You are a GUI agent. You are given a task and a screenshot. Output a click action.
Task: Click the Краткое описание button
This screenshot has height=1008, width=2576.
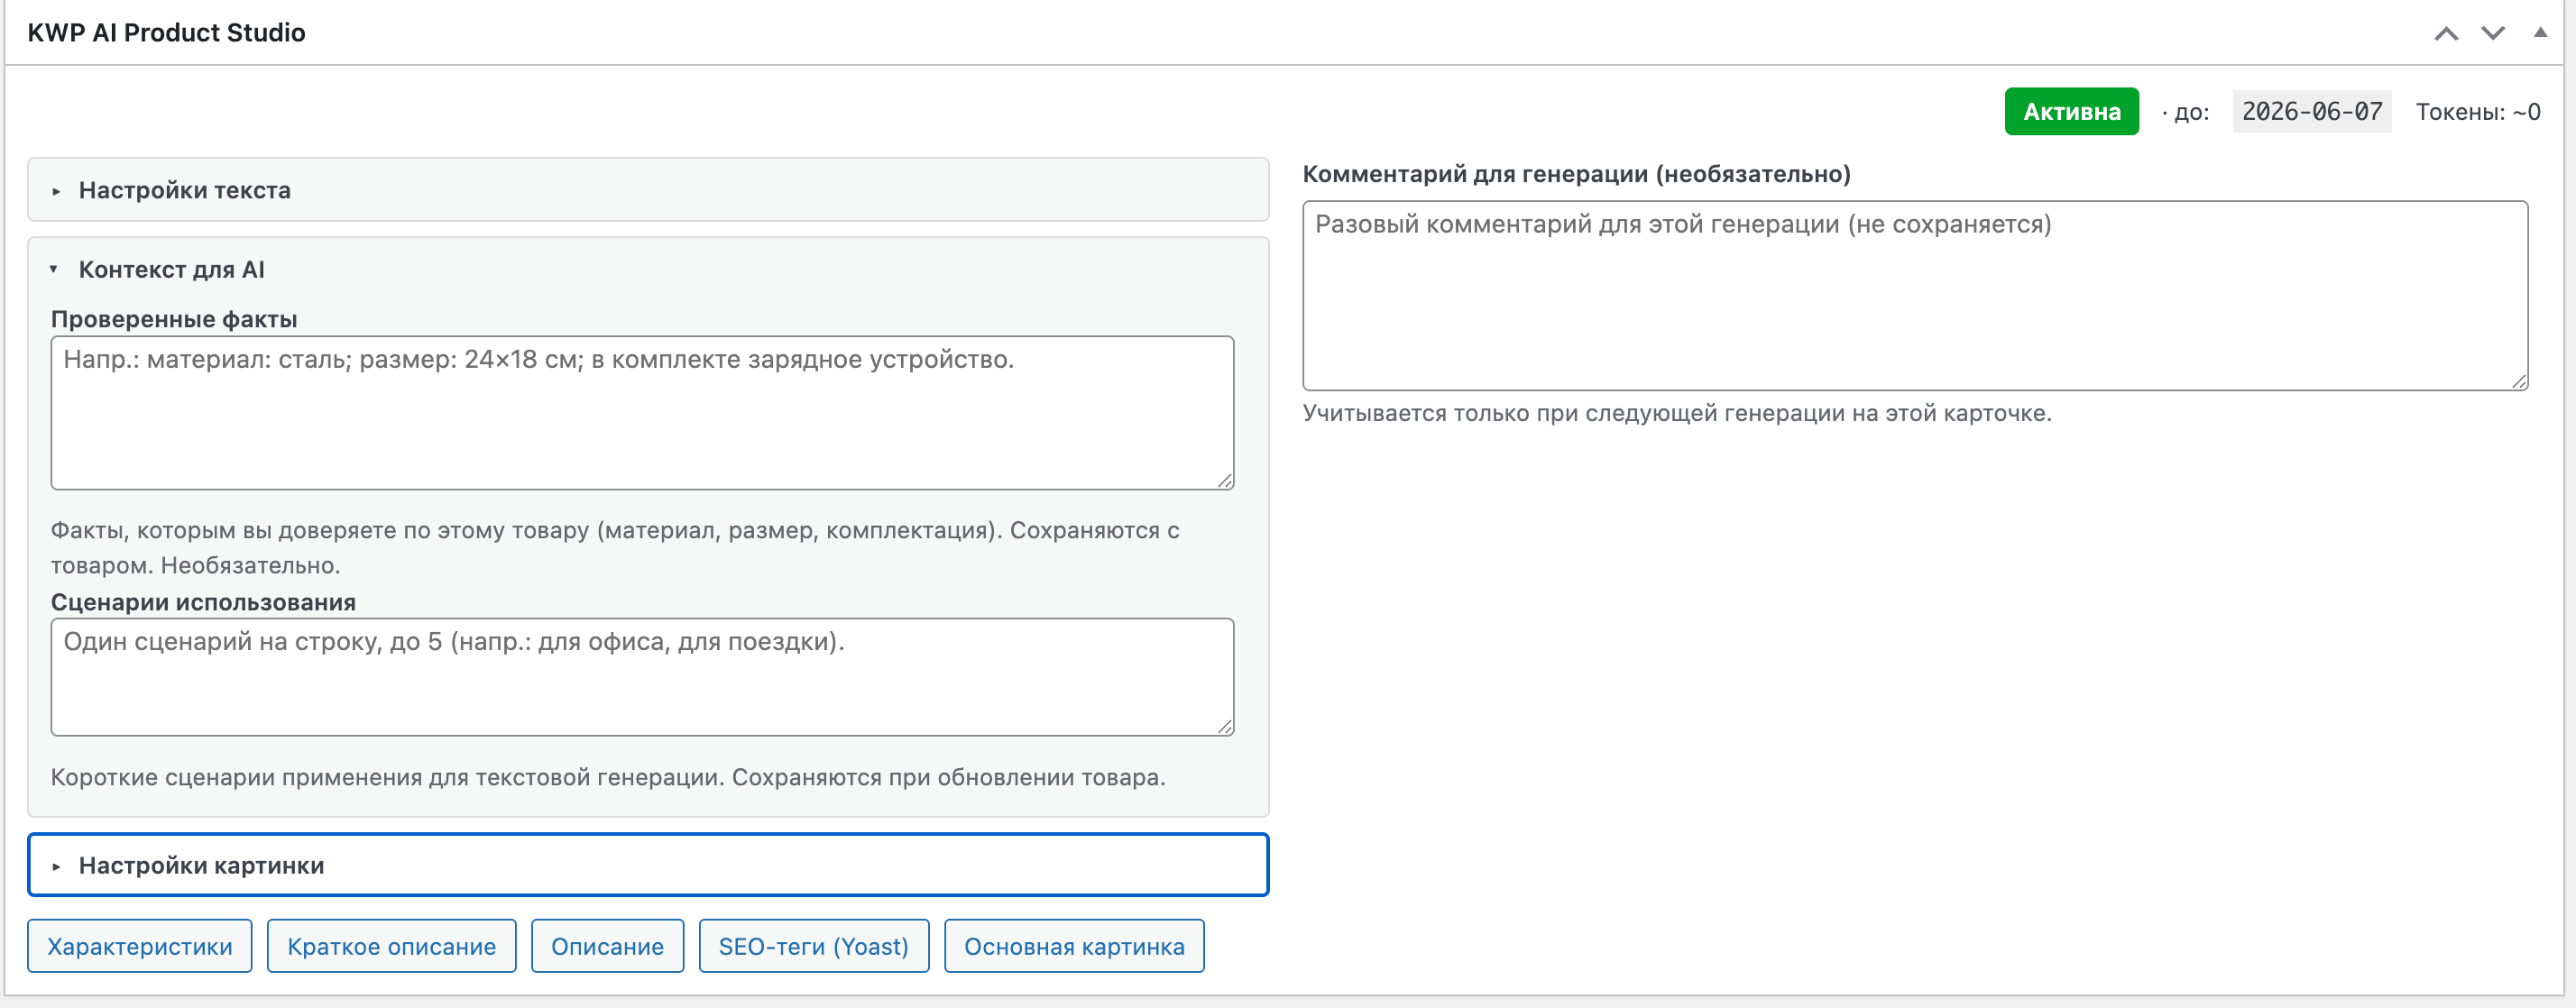point(392,946)
